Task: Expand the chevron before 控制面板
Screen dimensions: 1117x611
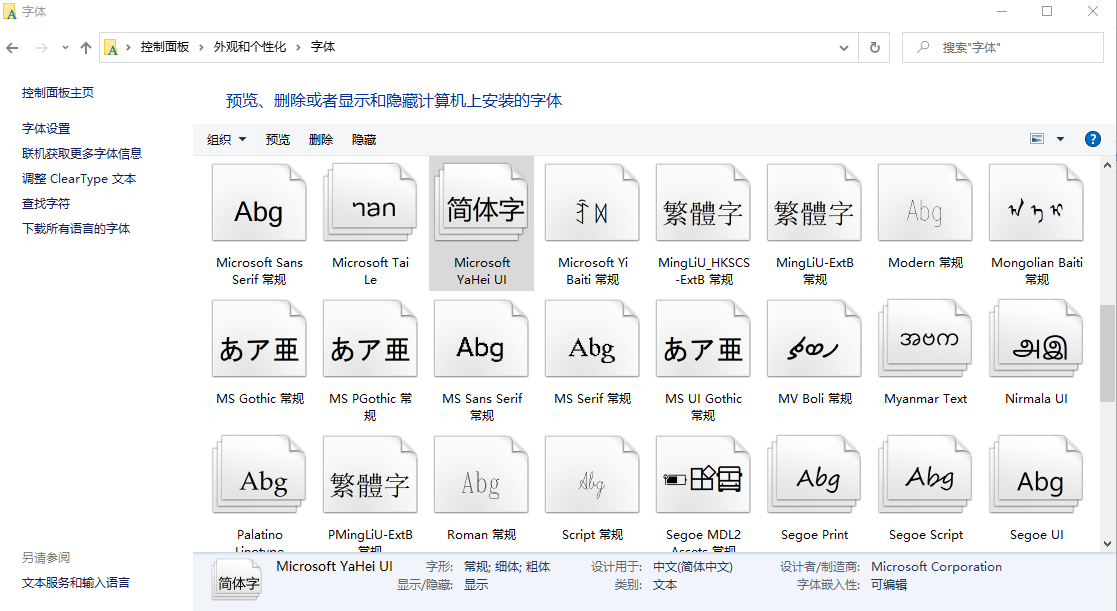Action: coord(128,47)
